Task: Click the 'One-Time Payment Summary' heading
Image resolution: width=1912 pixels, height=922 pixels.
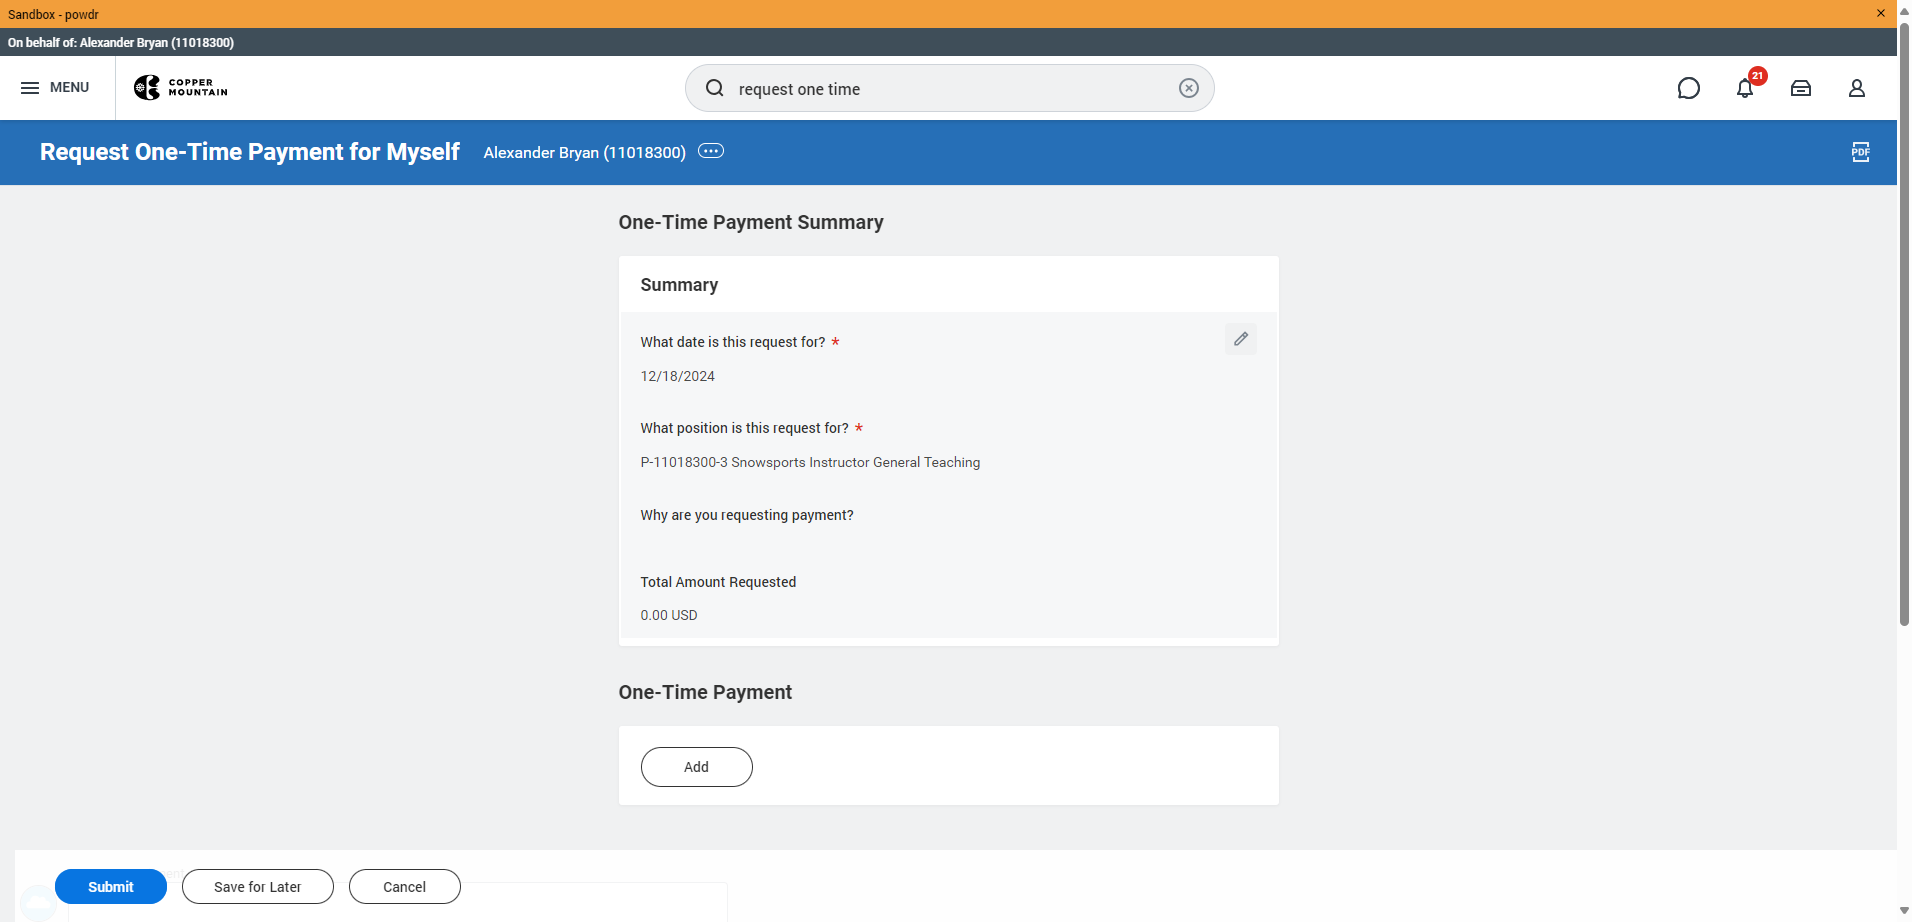Action: 751,222
